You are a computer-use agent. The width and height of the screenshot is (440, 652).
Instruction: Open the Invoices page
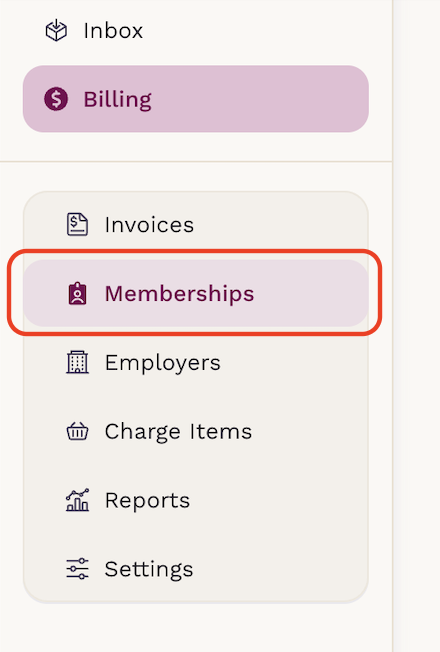click(195, 225)
